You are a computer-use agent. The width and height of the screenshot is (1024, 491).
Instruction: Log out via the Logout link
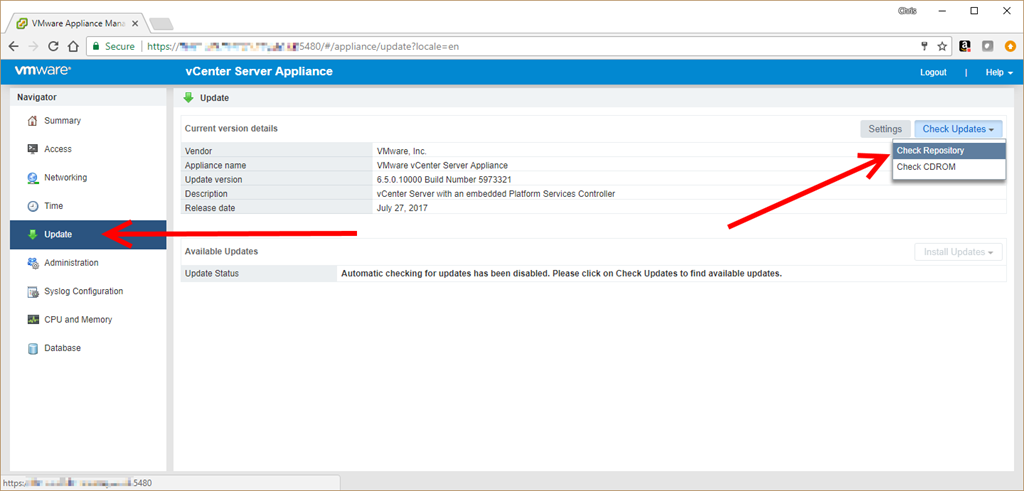coord(933,72)
